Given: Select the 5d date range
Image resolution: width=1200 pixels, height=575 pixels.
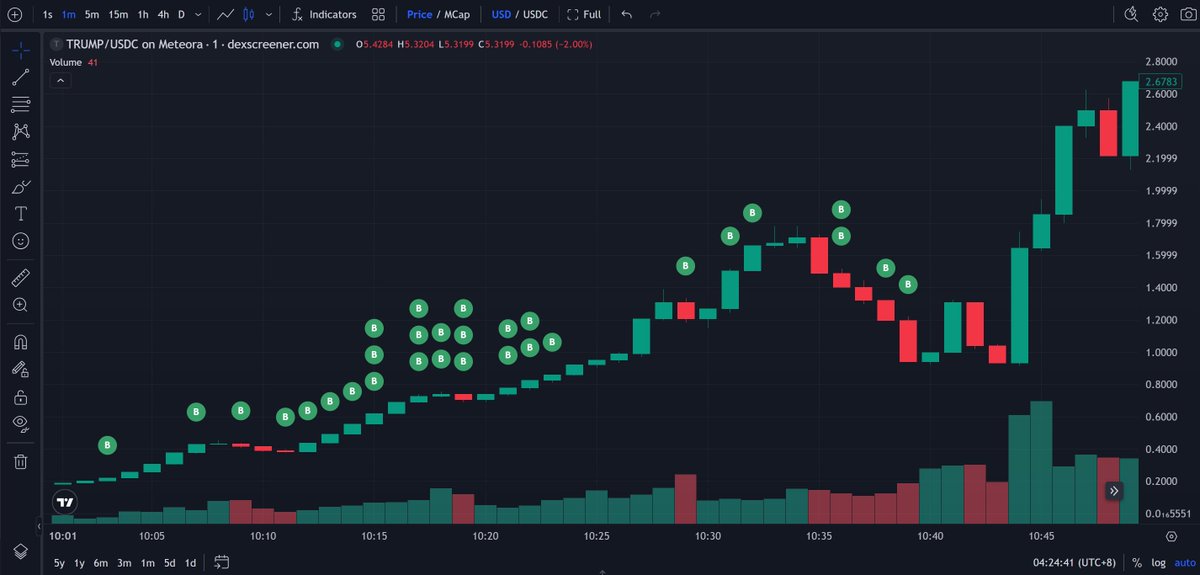Looking at the screenshot, I should (x=169, y=563).
